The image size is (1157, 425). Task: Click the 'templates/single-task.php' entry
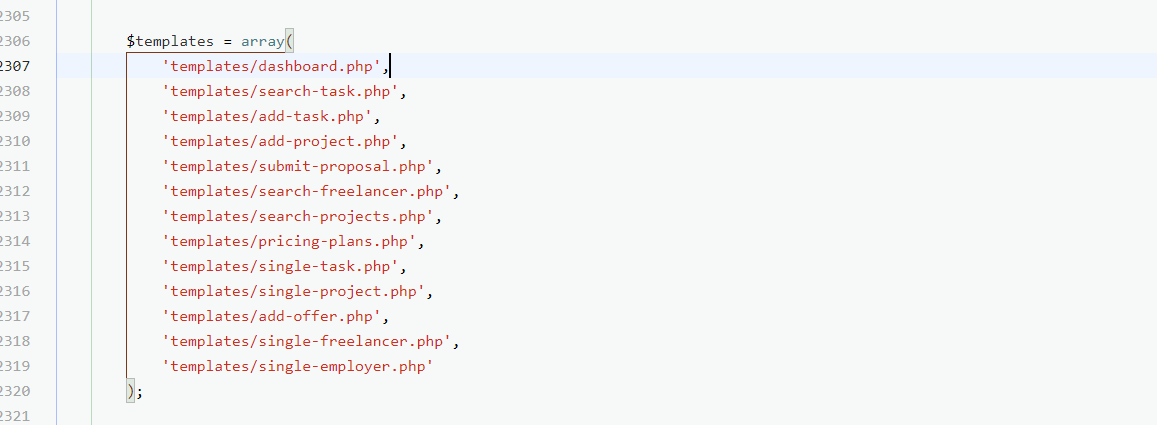281,267
